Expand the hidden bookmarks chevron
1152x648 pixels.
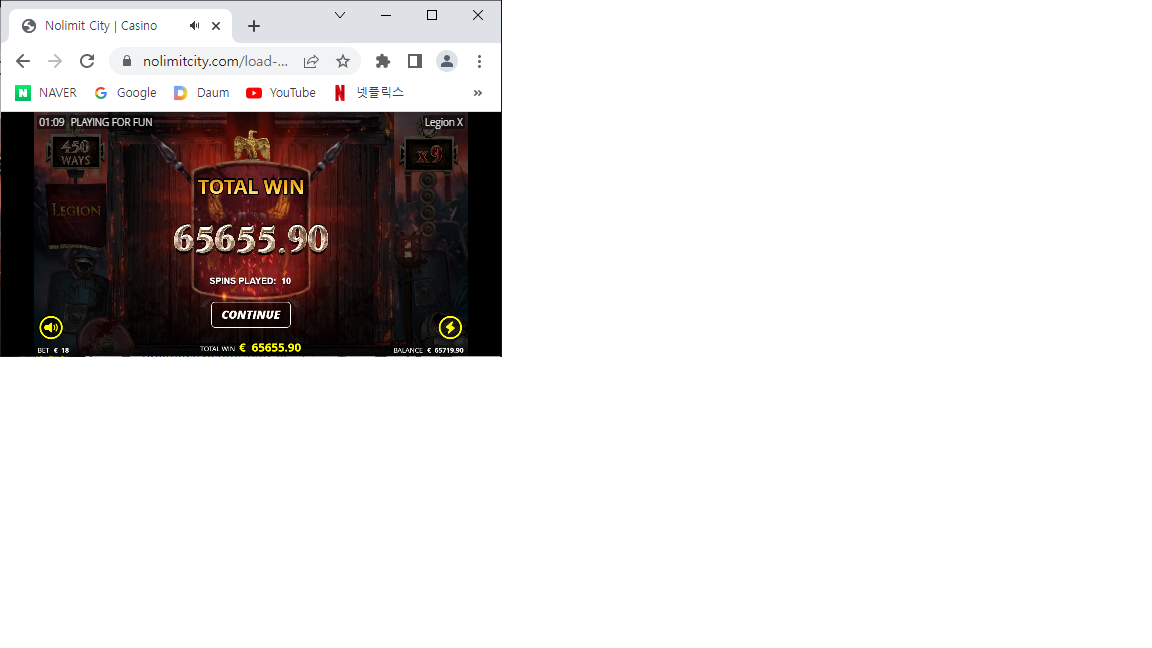pyautogui.click(x=478, y=93)
